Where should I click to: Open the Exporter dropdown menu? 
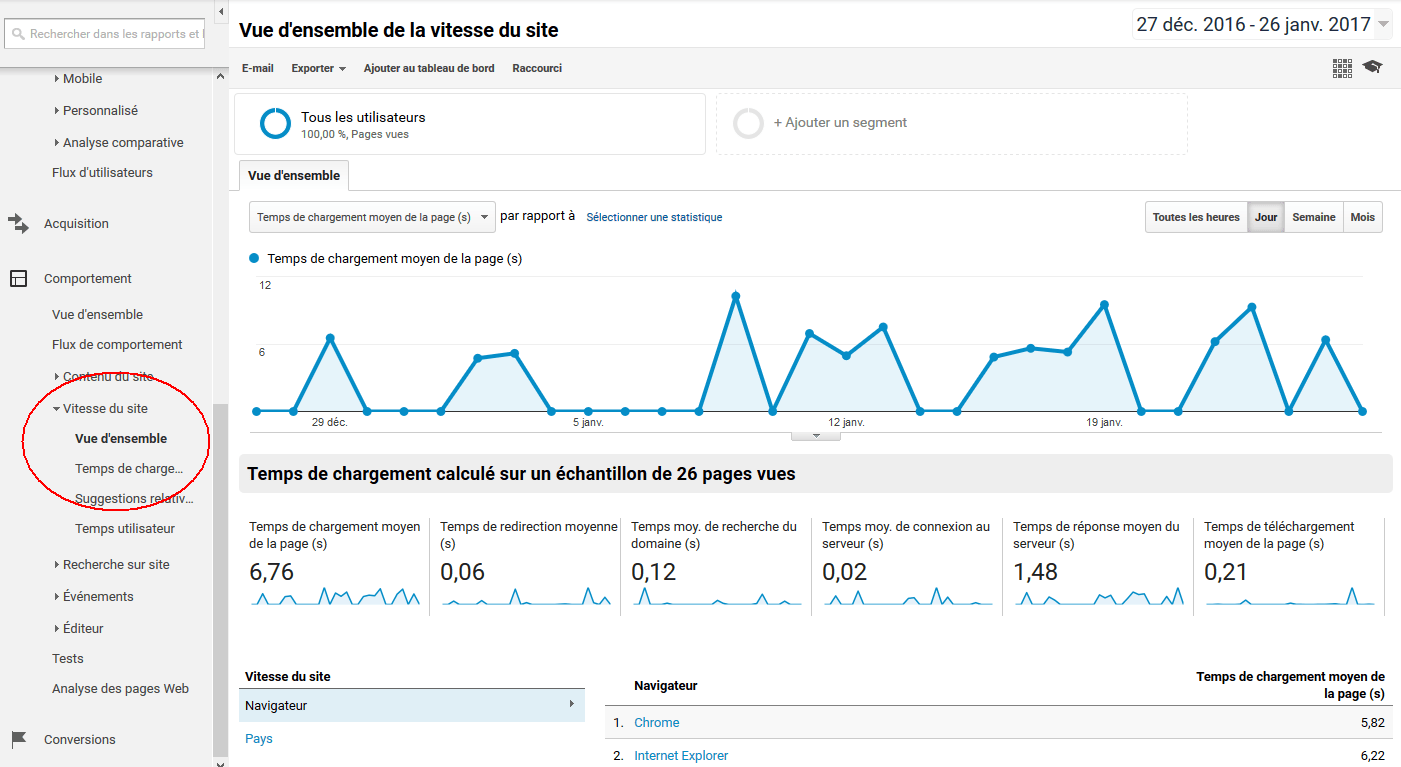318,68
